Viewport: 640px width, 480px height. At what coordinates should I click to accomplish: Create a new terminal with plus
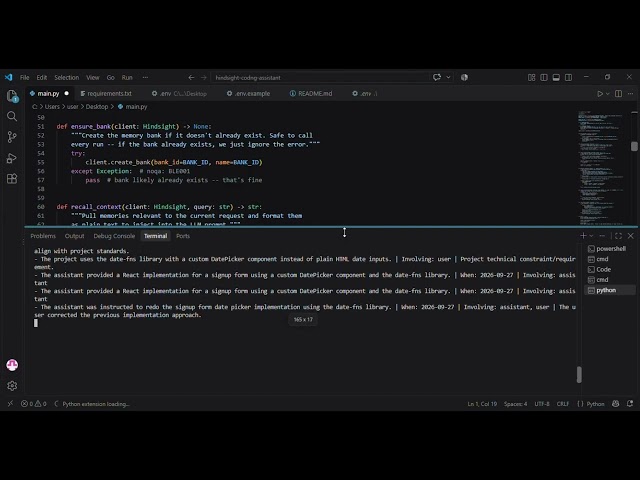(583, 236)
